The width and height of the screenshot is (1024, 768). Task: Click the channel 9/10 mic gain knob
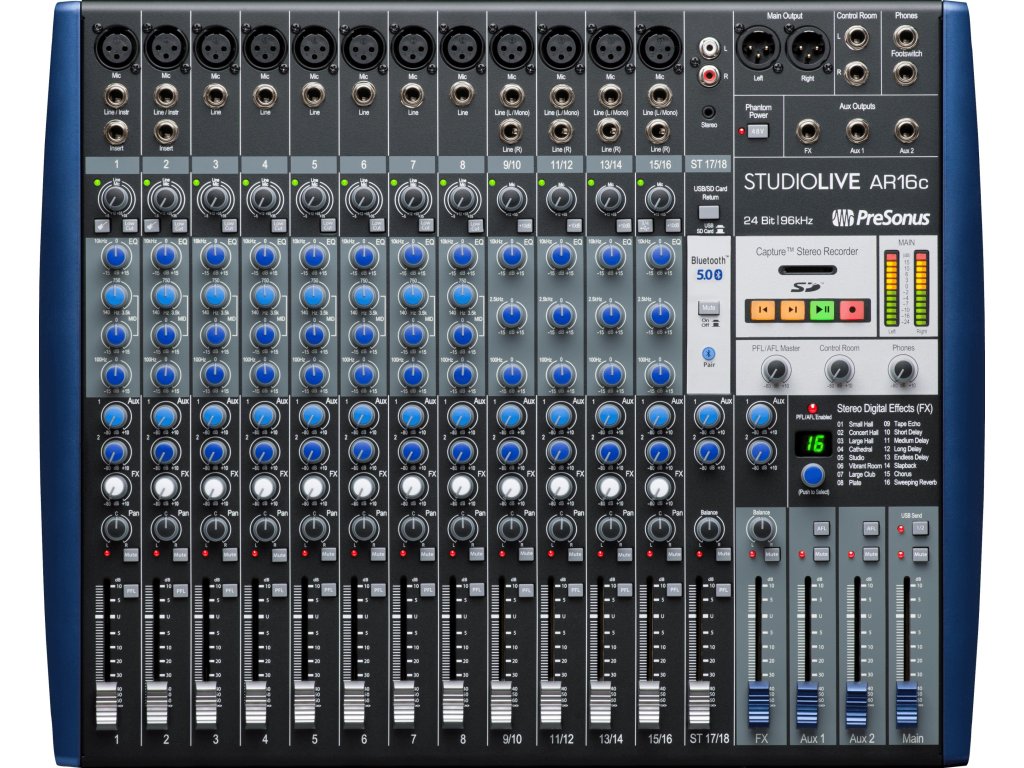[511, 199]
